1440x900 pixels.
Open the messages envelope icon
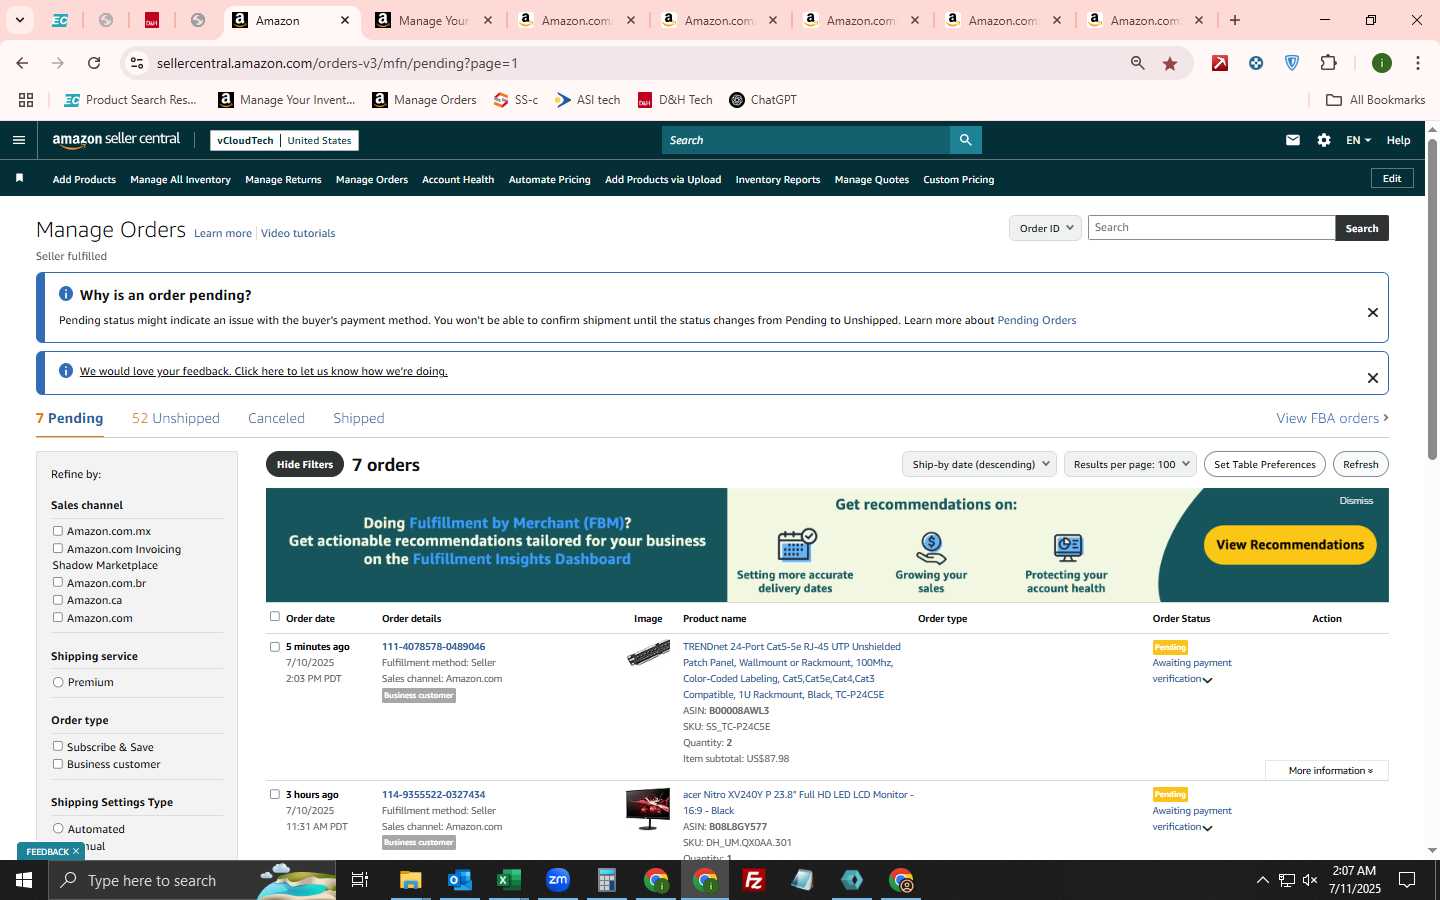pos(1293,140)
